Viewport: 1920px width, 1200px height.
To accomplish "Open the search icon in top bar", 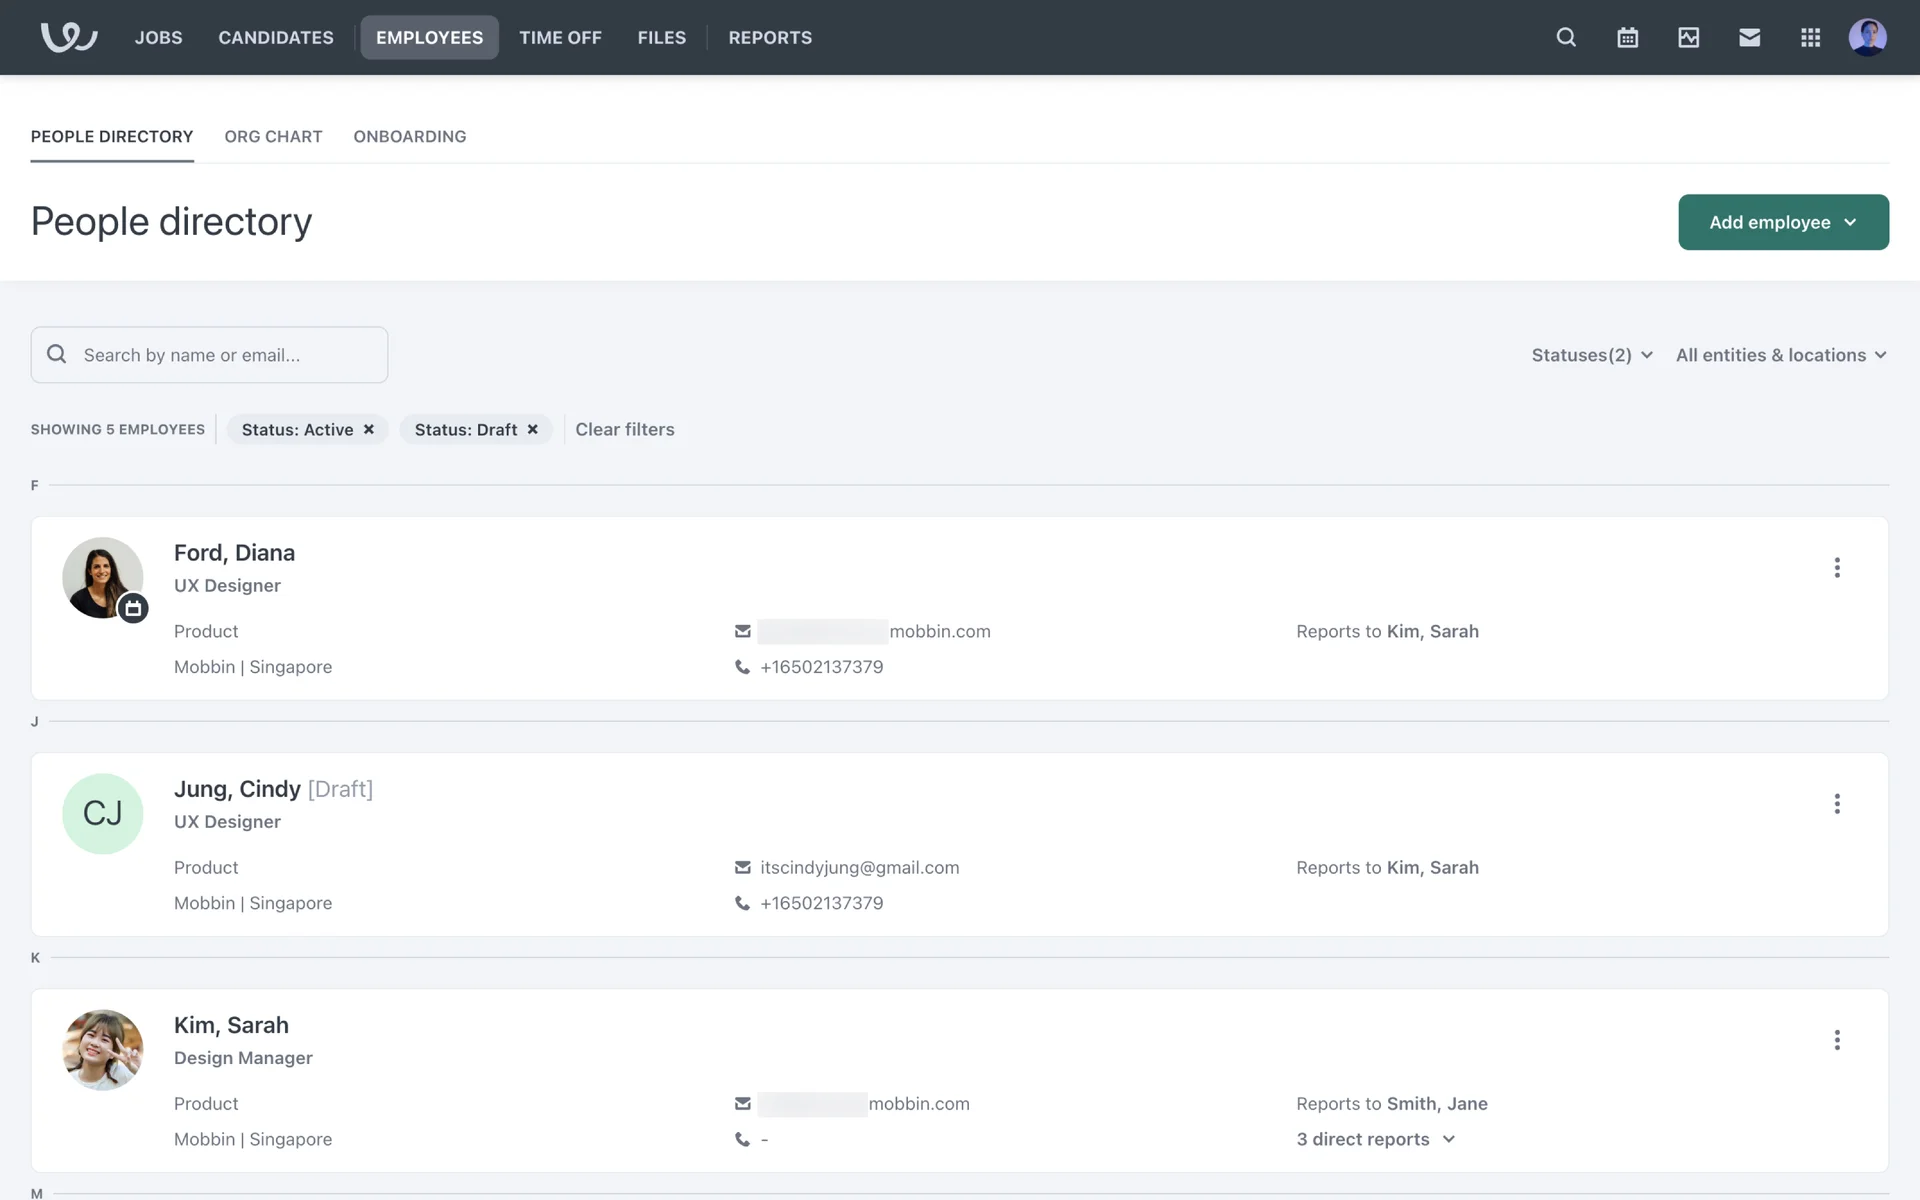I will [1566, 37].
